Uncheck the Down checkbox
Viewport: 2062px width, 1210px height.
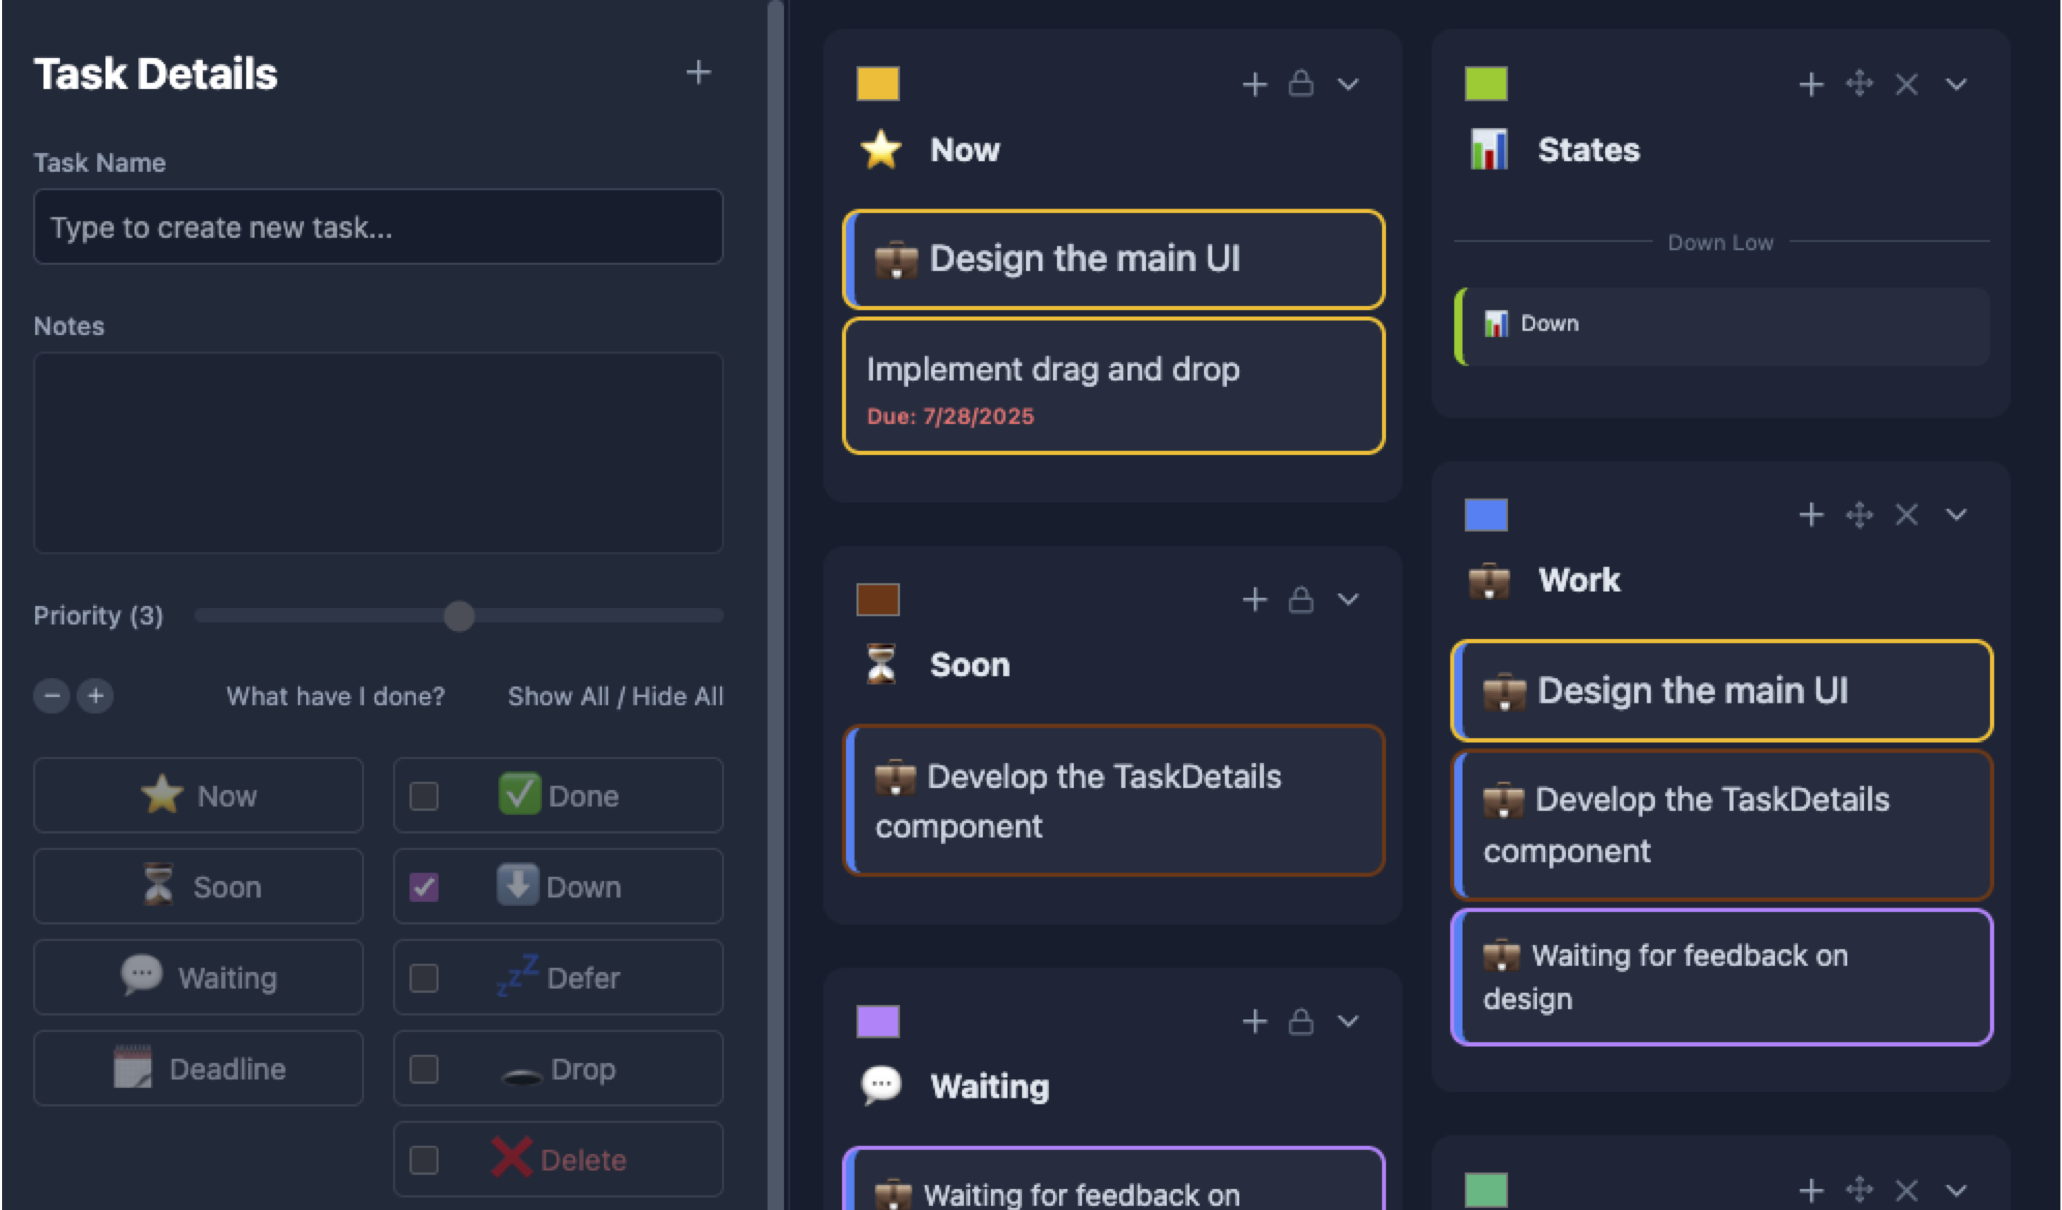pyautogui.click(x=424, y=887)
